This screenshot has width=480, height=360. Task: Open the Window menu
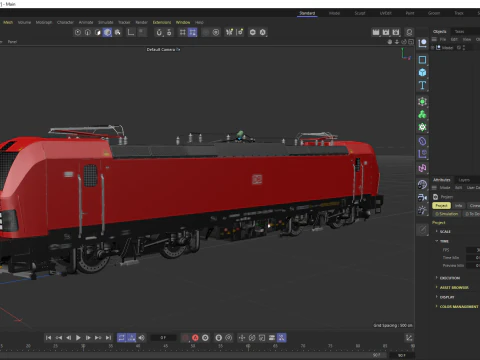183,22
